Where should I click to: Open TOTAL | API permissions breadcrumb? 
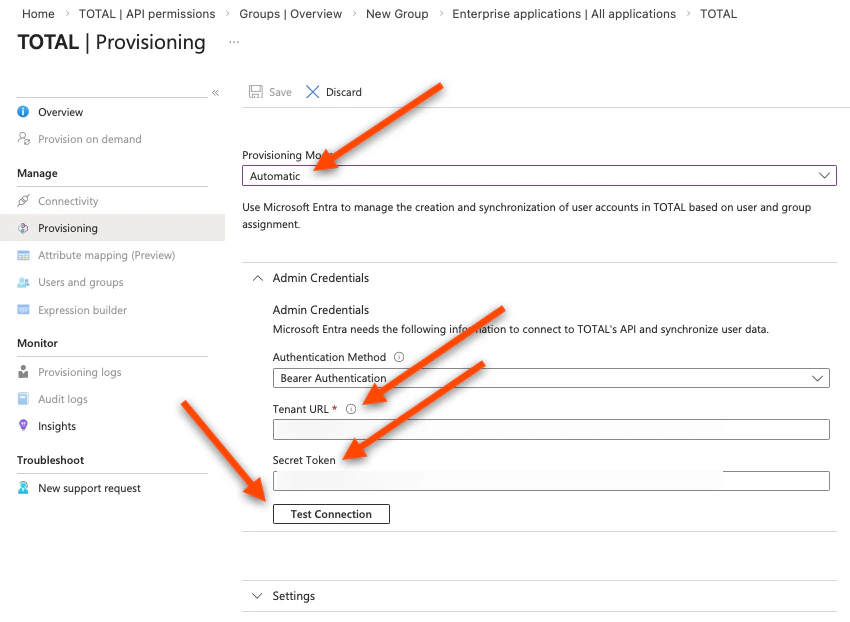[147, 14]
